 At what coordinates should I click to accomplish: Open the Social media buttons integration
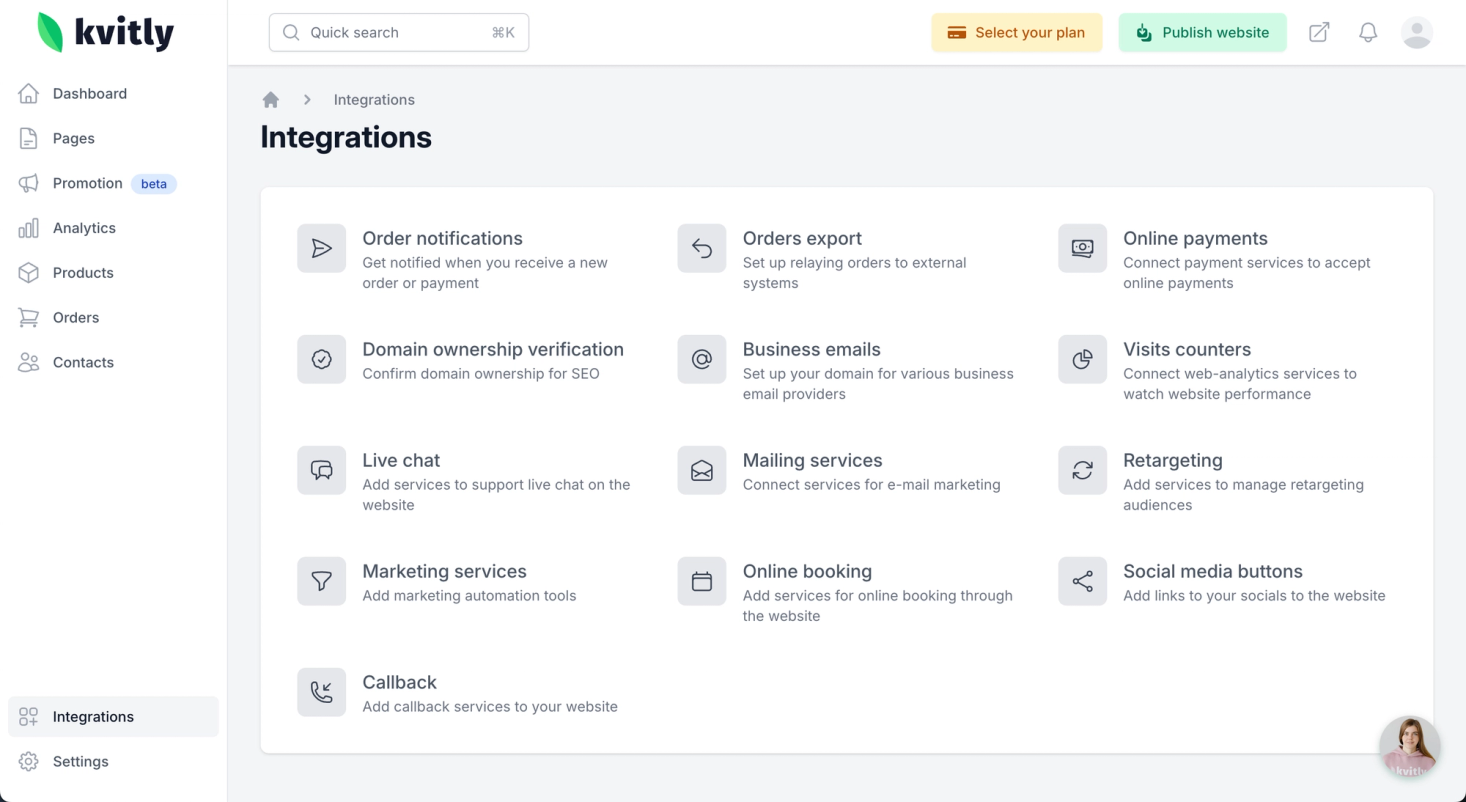tap(1212, 572)
